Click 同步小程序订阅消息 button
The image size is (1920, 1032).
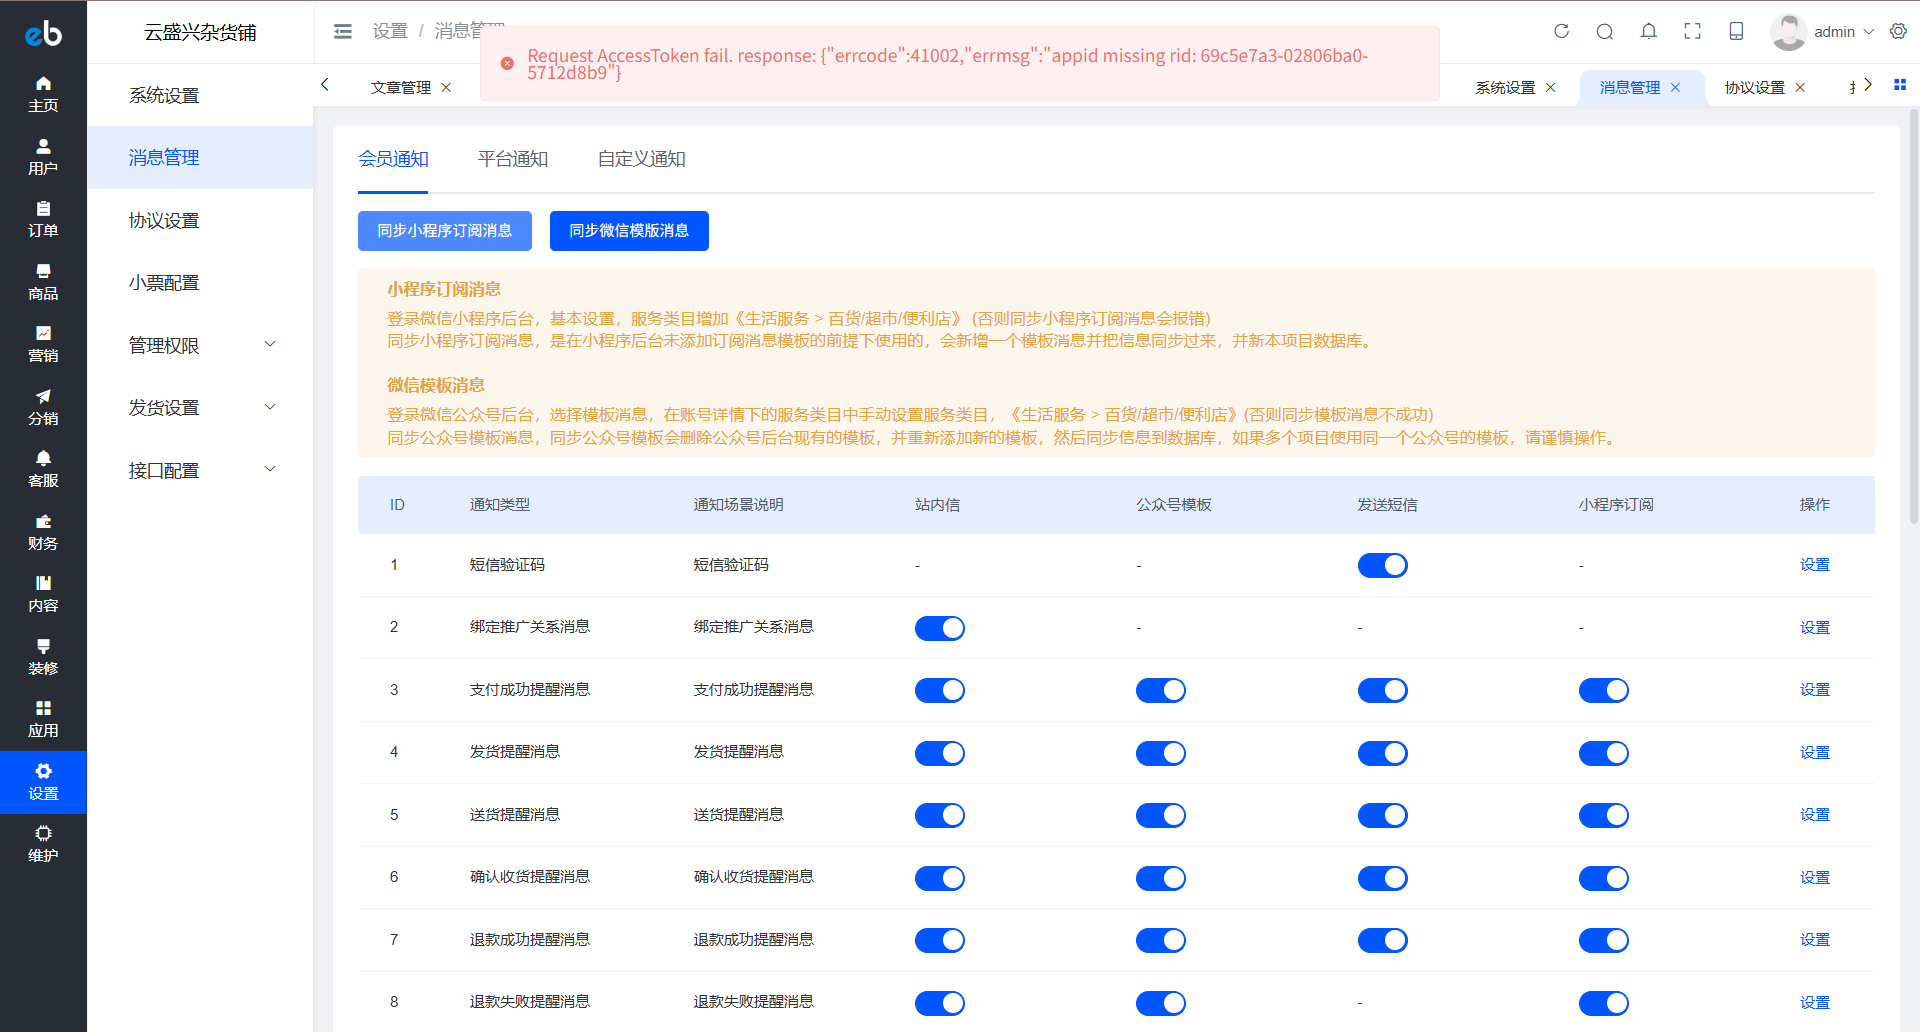tap(444, 231)
